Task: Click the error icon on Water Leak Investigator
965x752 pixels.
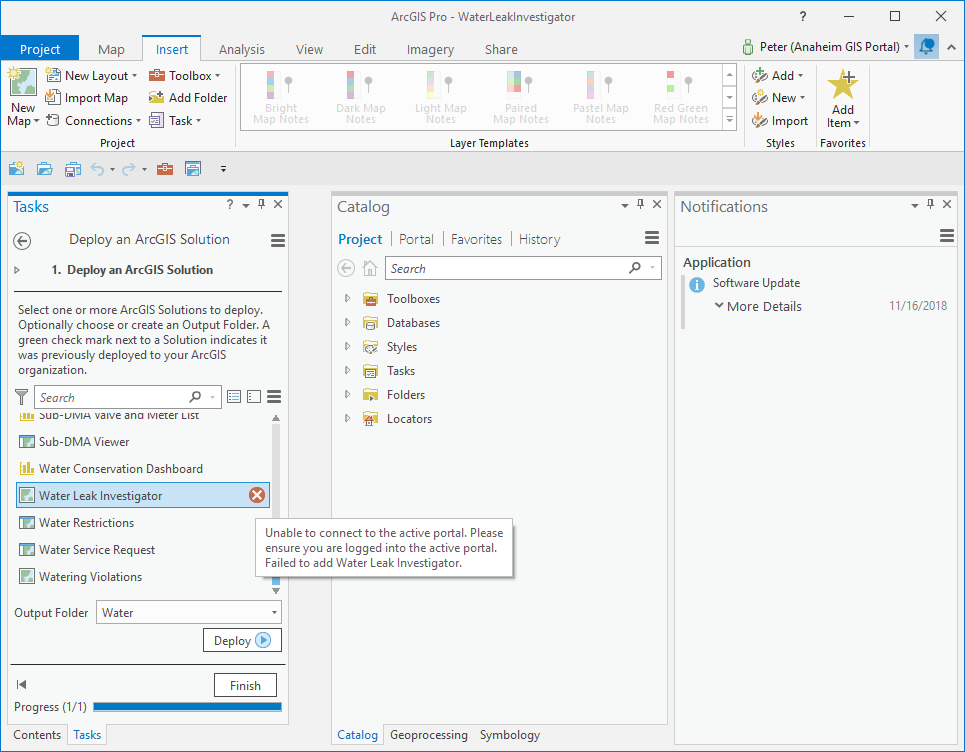Action: point(257,495)
